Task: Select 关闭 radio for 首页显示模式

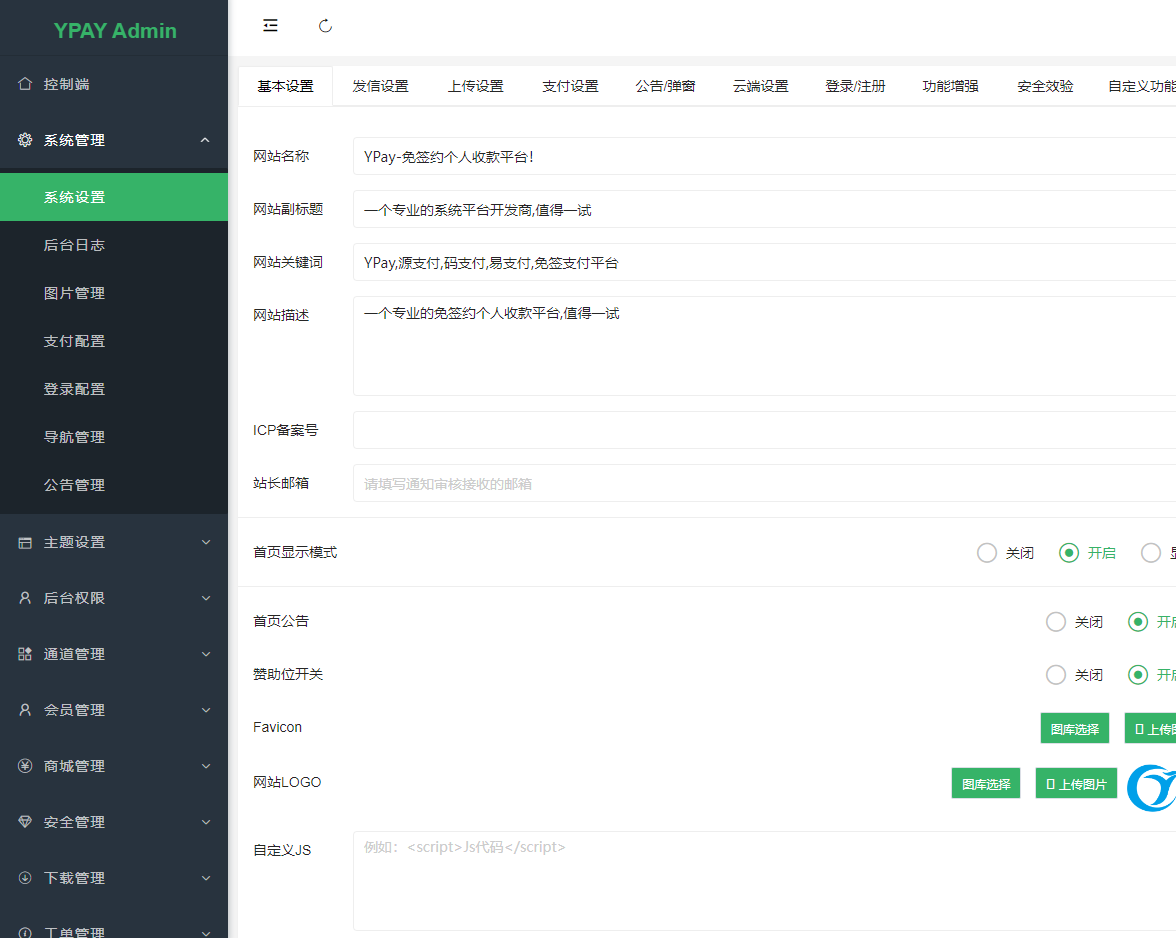Action: point(987,553)
